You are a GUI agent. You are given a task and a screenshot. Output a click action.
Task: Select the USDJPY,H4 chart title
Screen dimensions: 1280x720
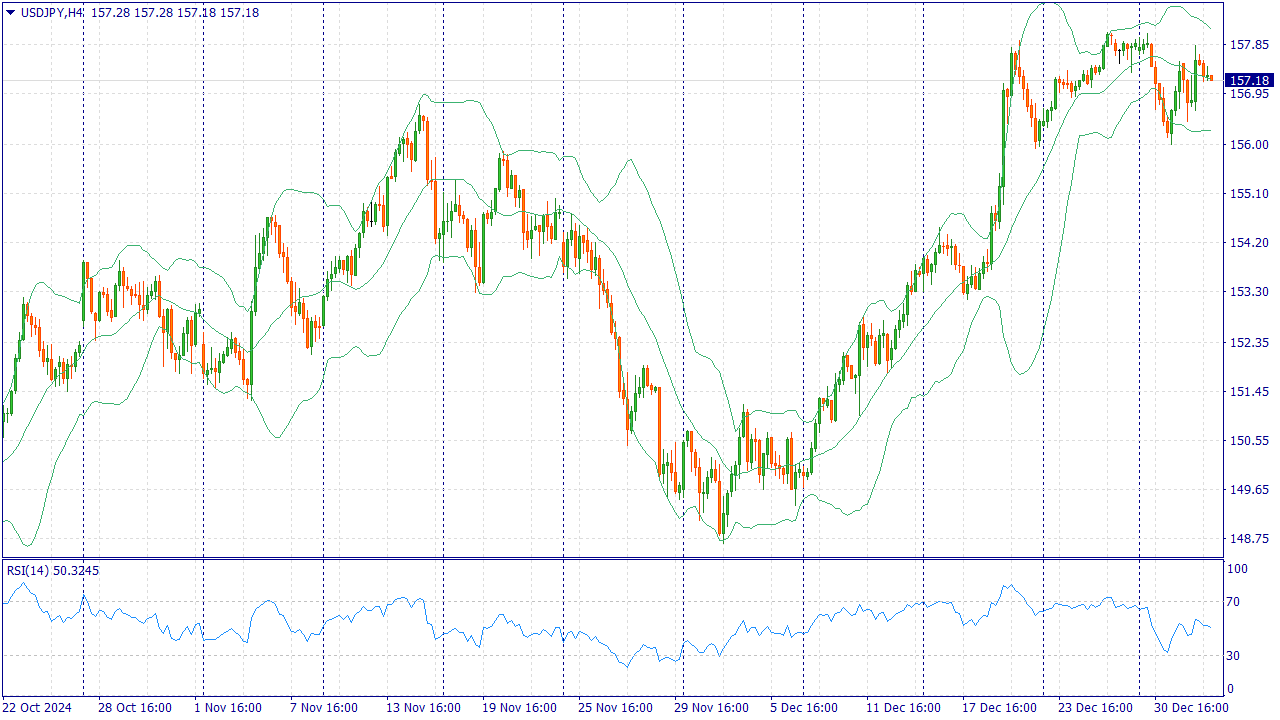[52, 12]
